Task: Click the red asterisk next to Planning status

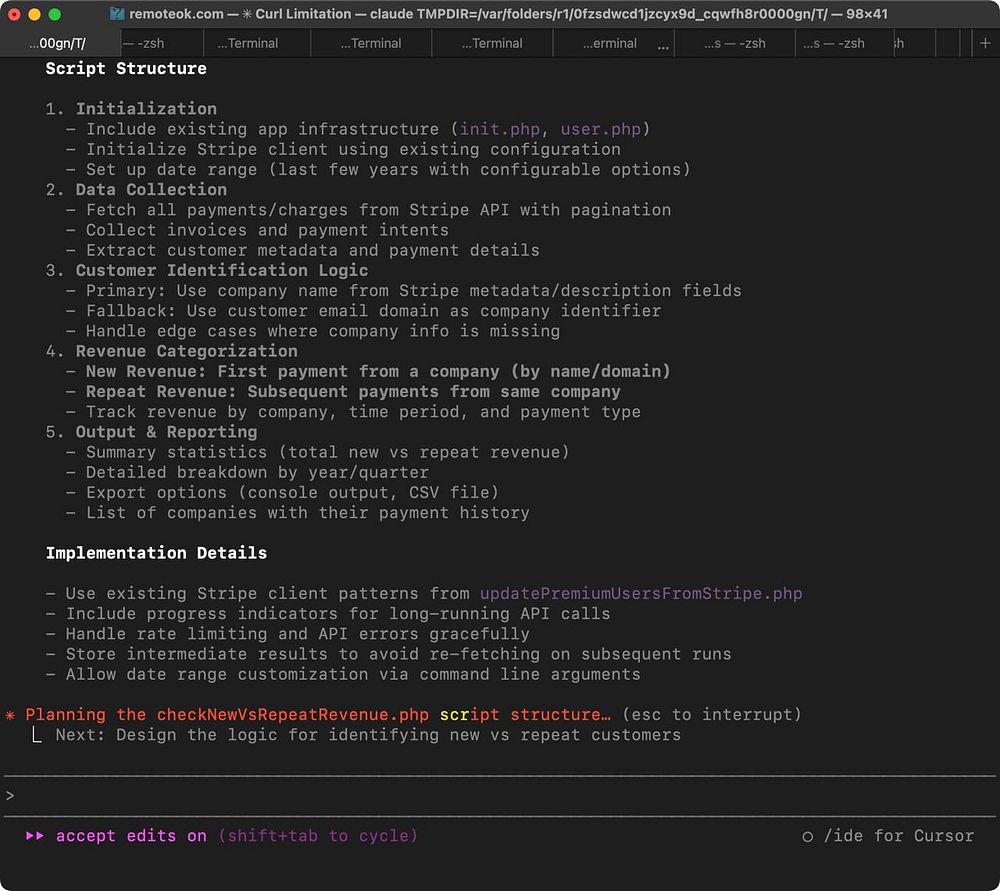Action: pyautogui.click(x=10, y=715)
